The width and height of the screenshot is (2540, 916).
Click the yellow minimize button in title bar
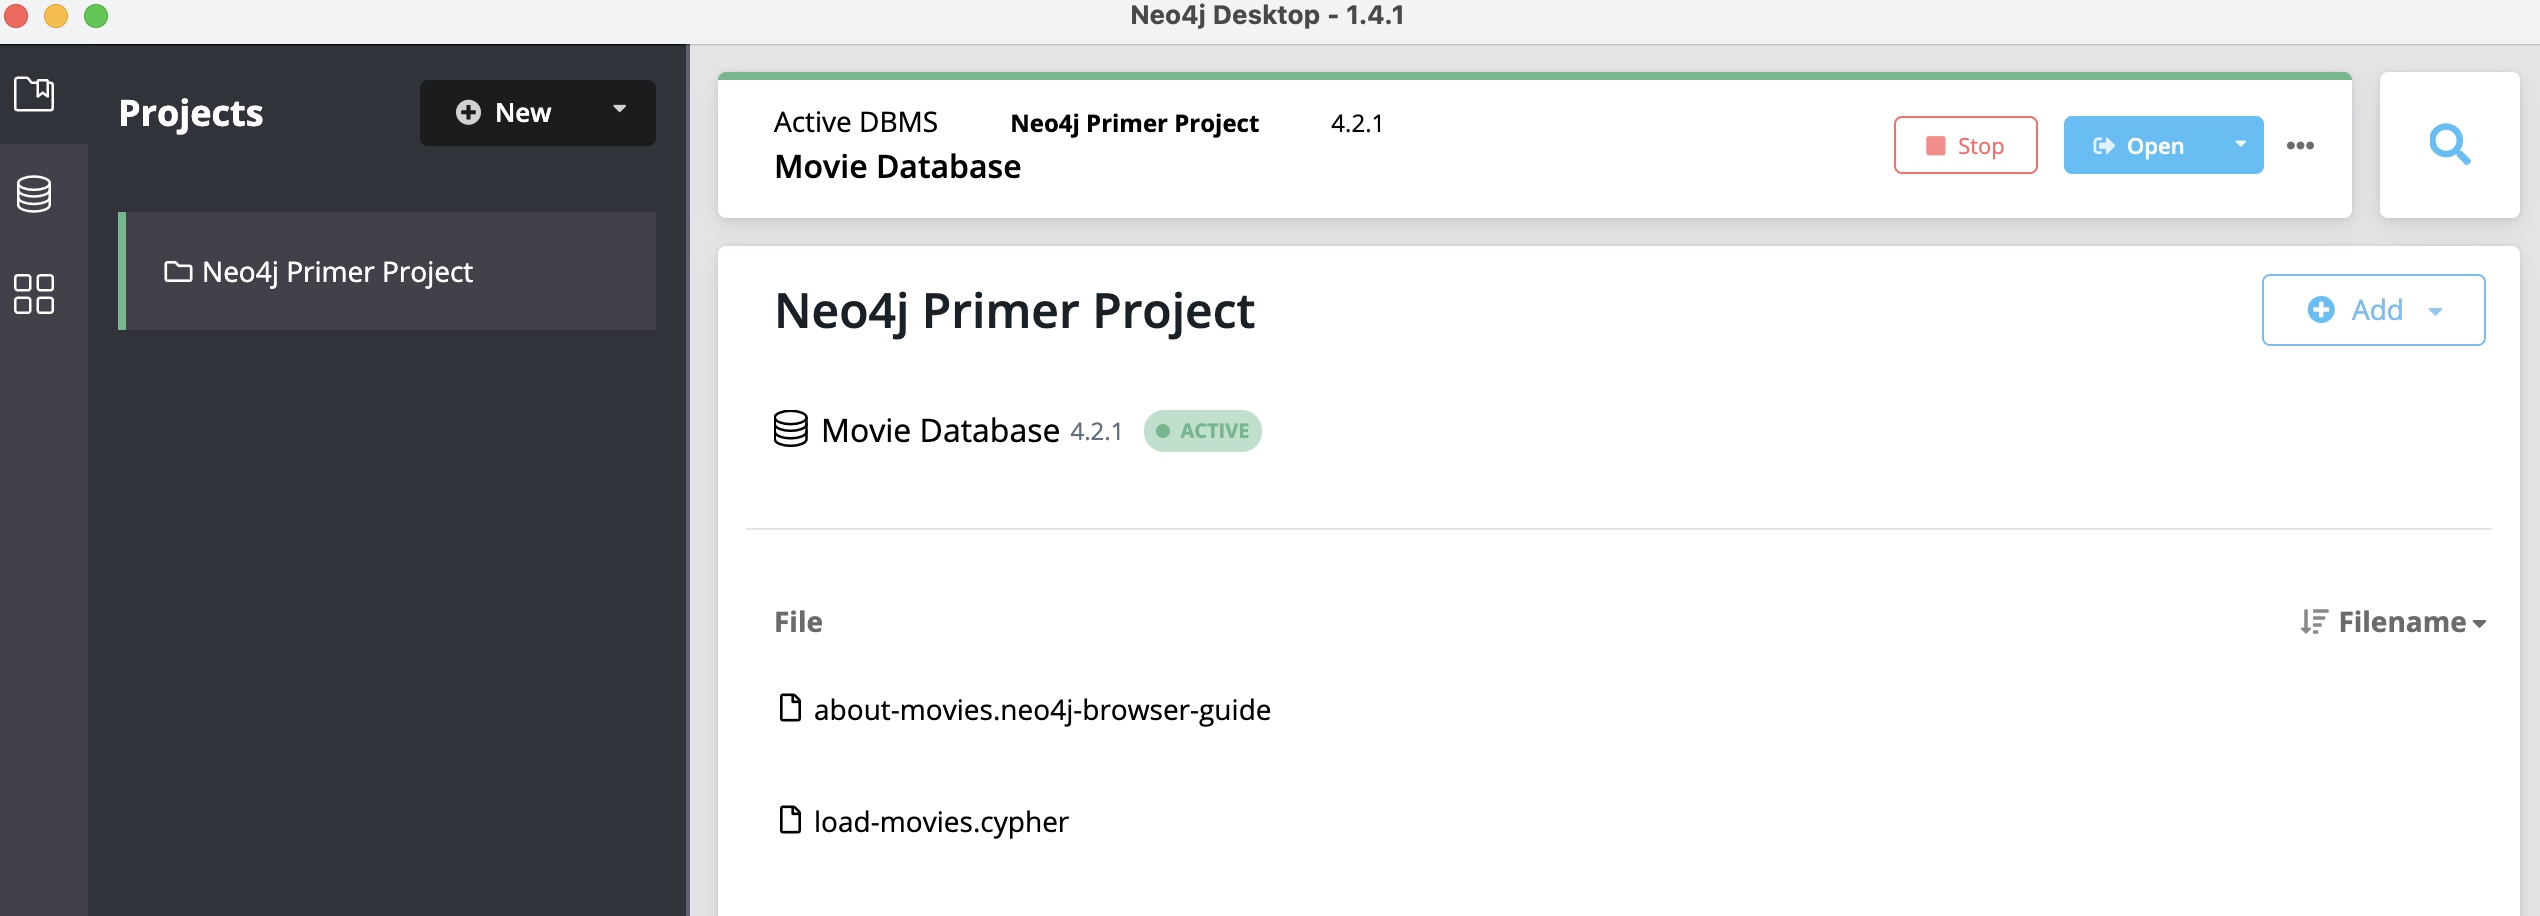(x=56, y=16)
